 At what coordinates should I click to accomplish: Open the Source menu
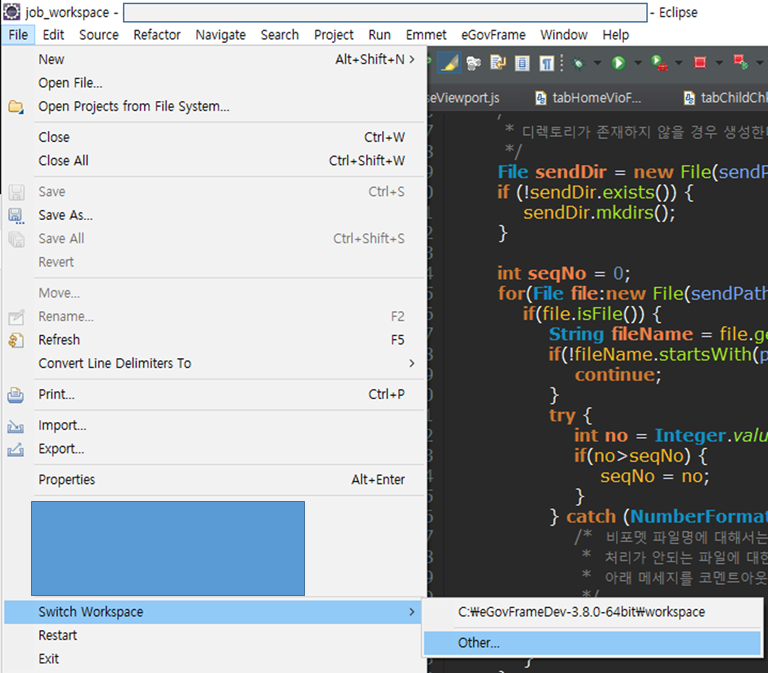pos(99,35)
